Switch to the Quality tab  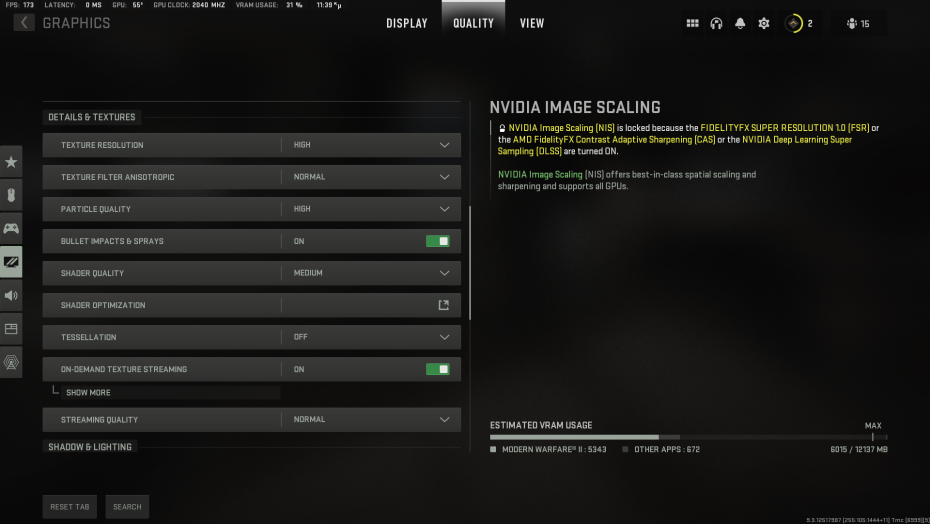(x=473, y=23)
